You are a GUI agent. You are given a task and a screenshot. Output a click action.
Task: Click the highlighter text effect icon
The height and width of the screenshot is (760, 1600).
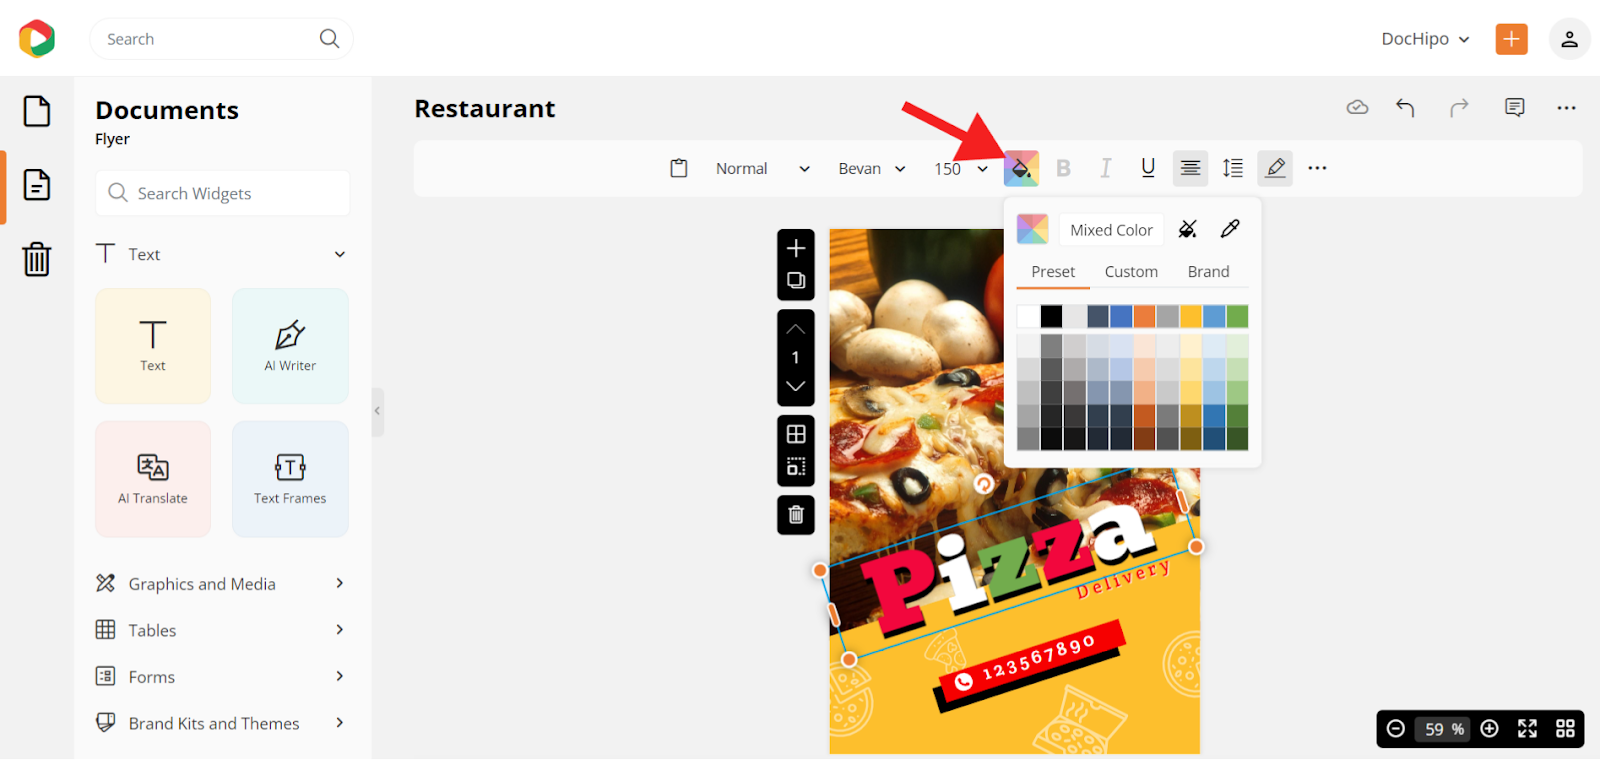pos(1275,168)
